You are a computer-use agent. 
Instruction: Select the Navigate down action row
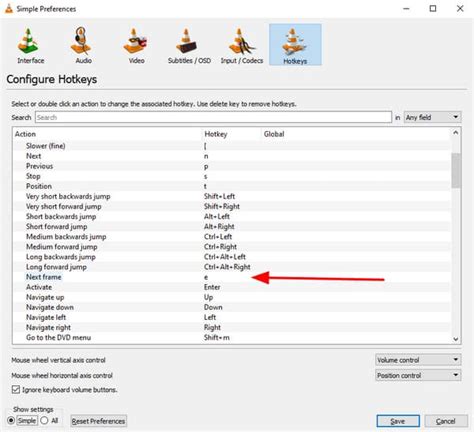(x=232, y=307)
